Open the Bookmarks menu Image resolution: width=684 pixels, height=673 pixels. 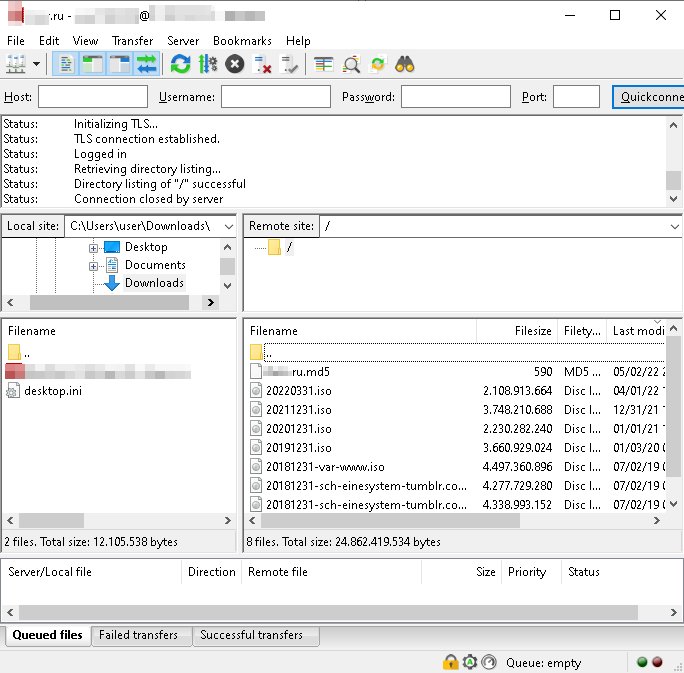[x=242, y=41]
